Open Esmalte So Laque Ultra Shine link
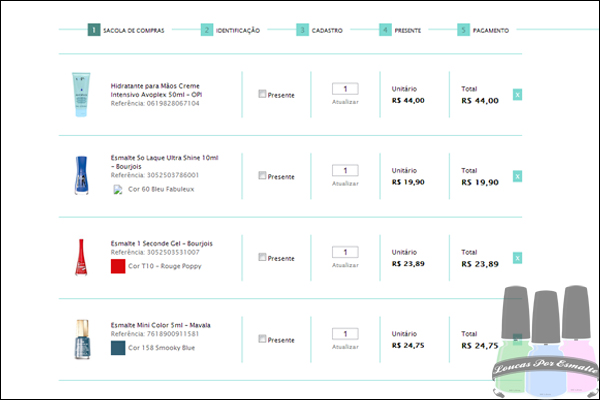The image size is (600, 400). (165, 162)
